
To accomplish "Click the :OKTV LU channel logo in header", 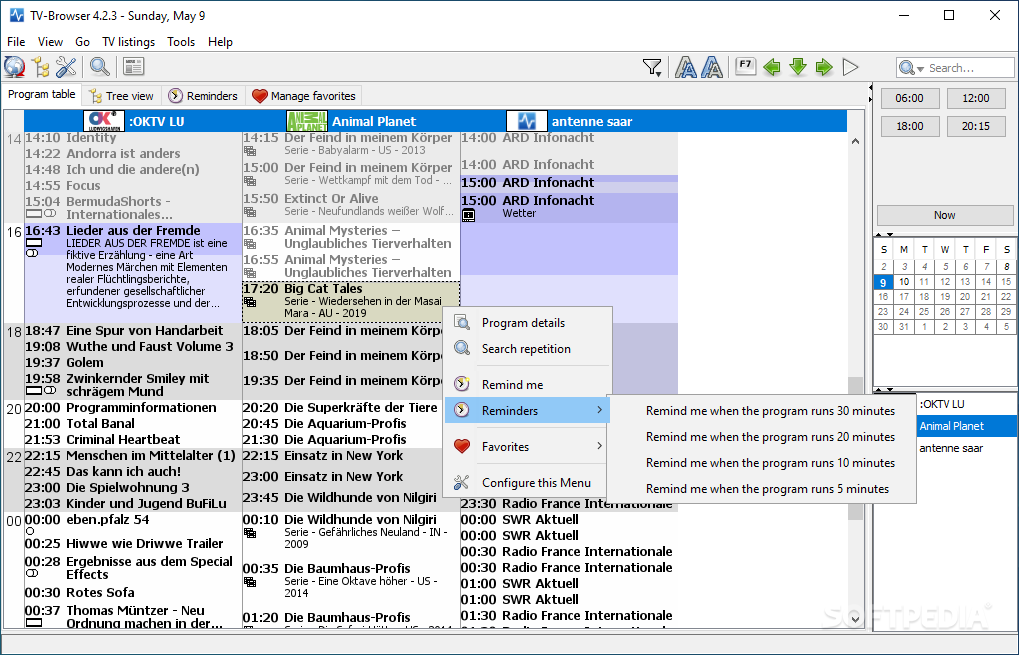I will 103,121.
